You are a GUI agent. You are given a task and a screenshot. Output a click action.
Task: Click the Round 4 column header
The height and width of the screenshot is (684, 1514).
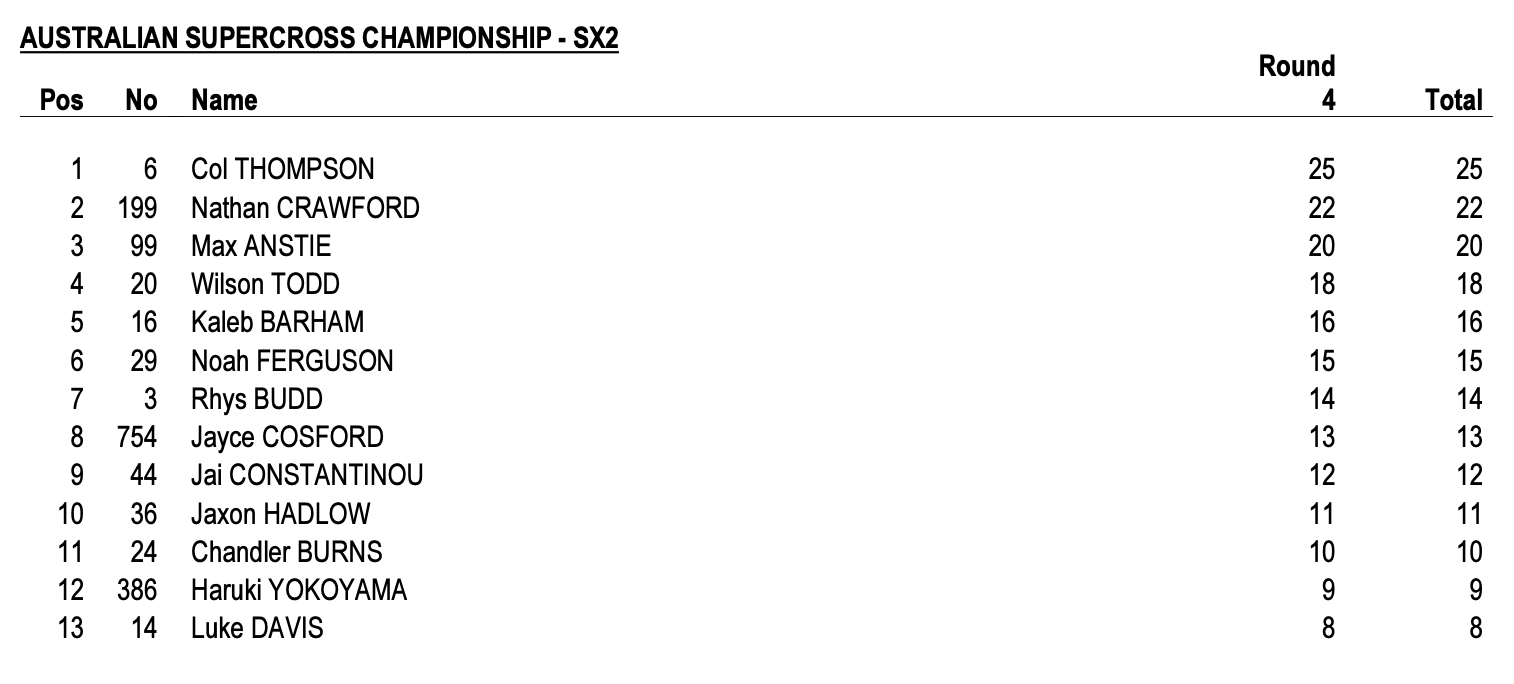point(1297,83)
